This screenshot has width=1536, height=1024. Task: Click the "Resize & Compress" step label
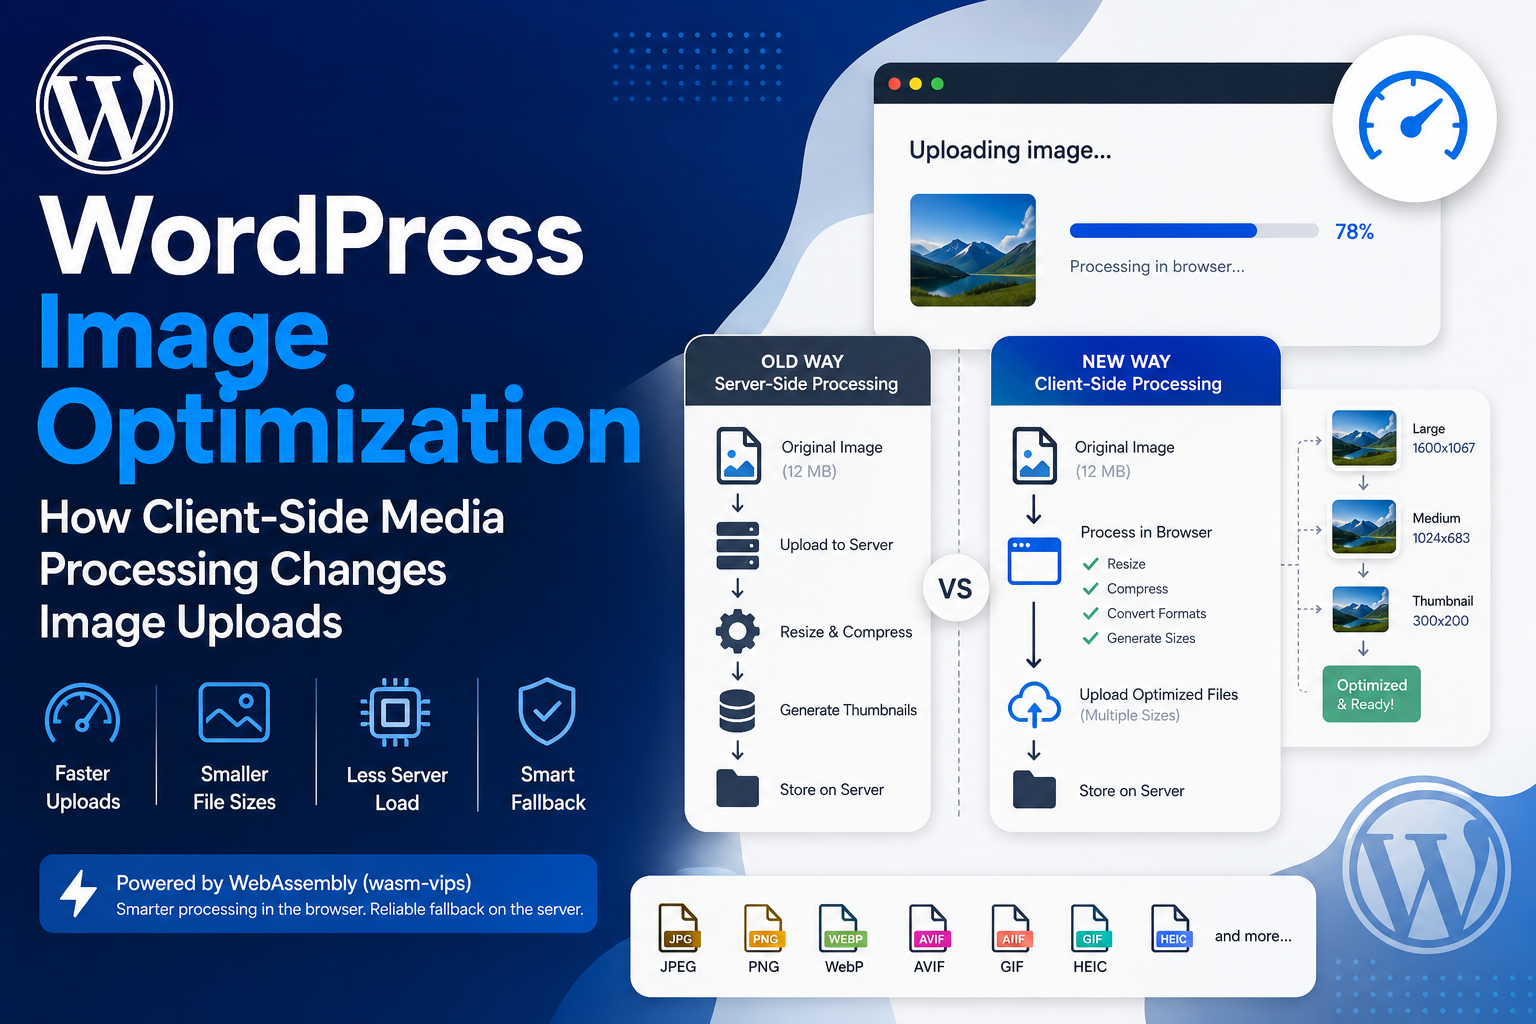(x=846, y=632)
